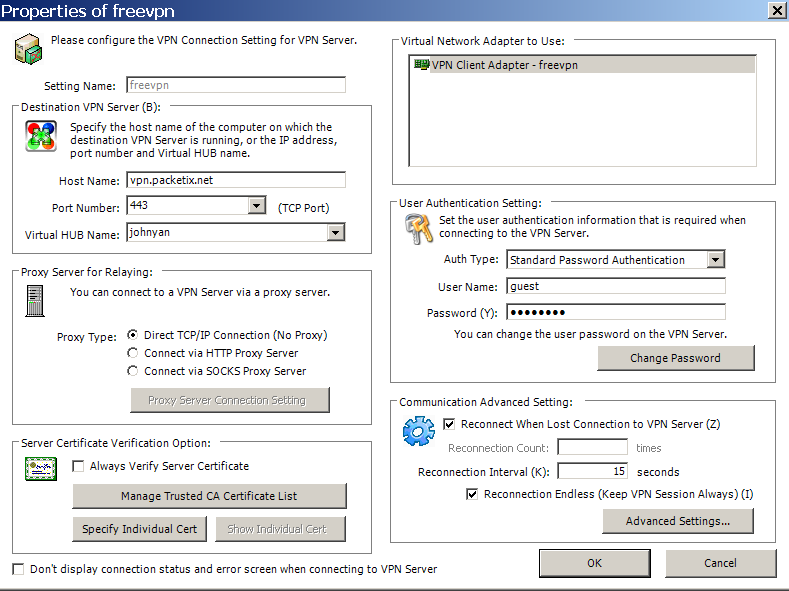This screenshot has width=789, height=591.
Task: Toggle Reconnect When Lost Connection checkbox
Action: pos(449,424)
